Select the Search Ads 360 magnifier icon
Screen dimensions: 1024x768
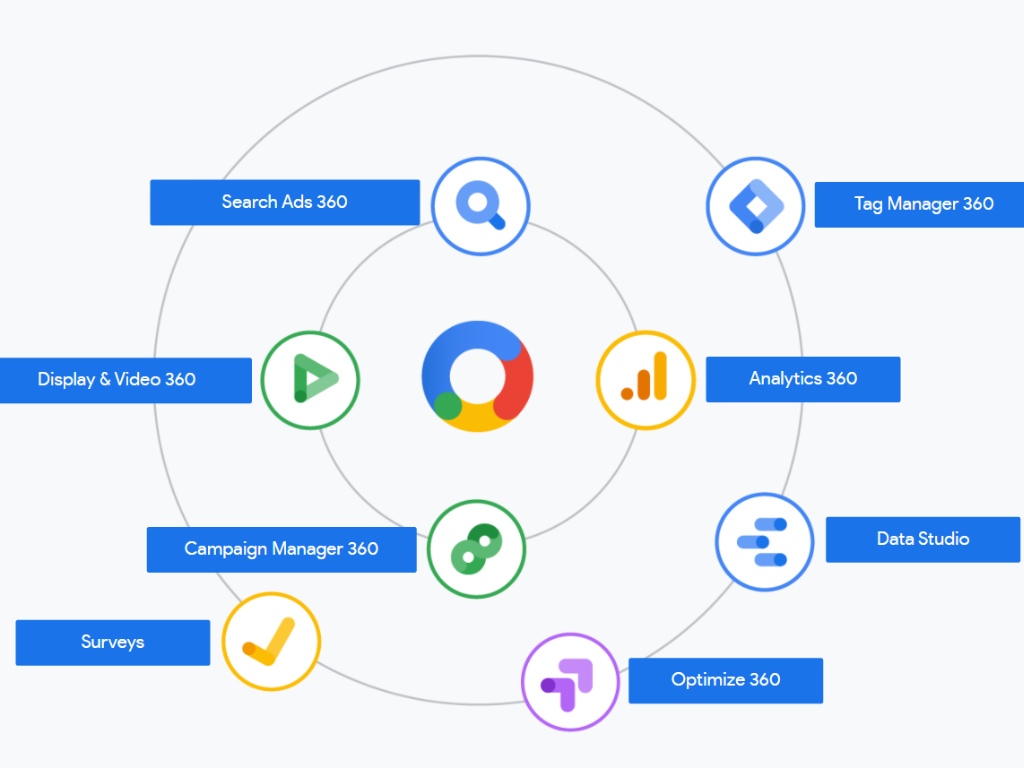click(x=481, y=205)
